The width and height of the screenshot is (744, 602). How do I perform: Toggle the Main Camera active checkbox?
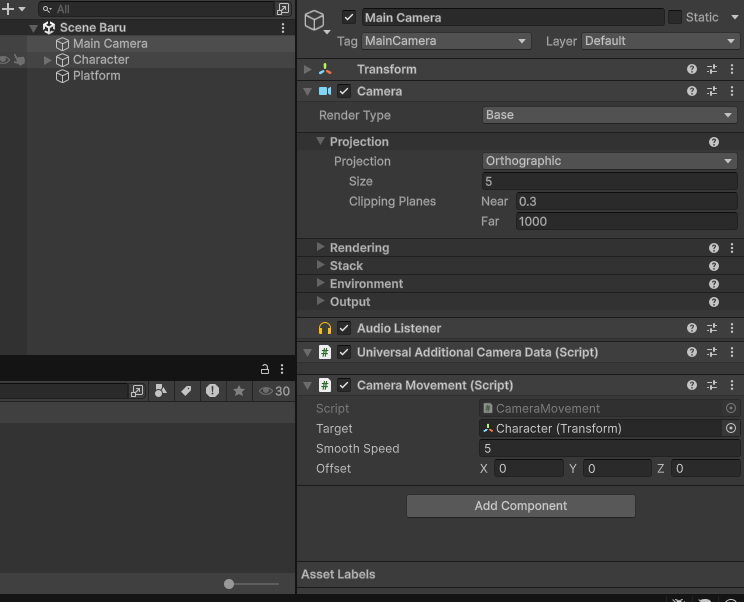pos(349,18)
